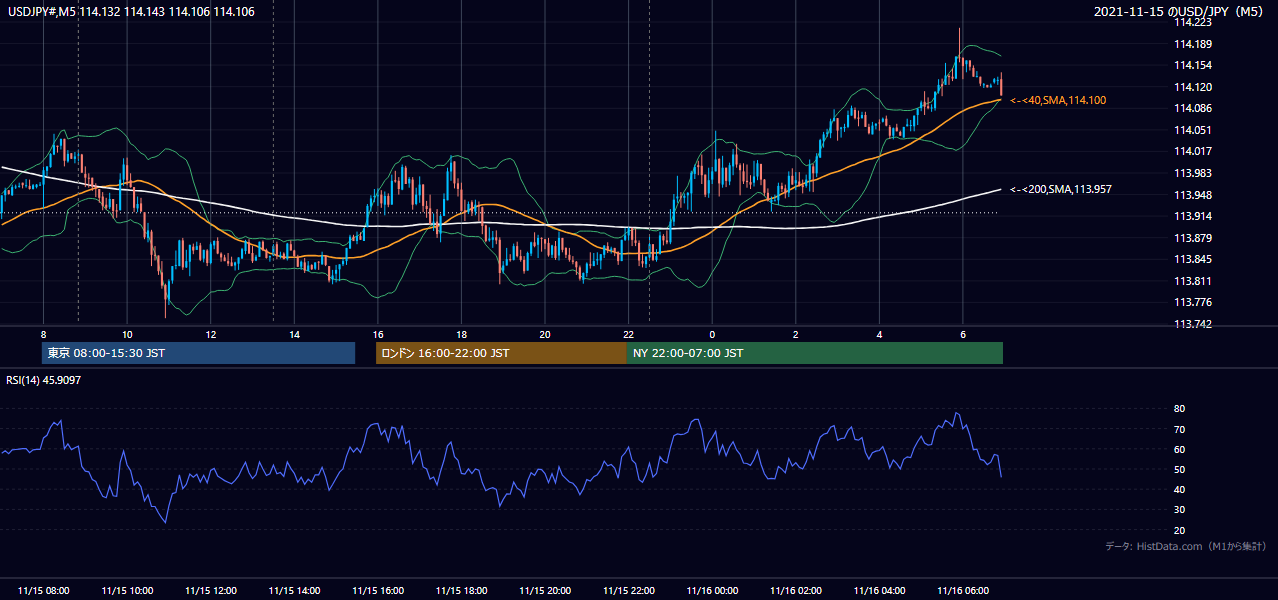
Task: Click the RSI(14) 45.9097 indicator label
Action: tap(43, 379)
